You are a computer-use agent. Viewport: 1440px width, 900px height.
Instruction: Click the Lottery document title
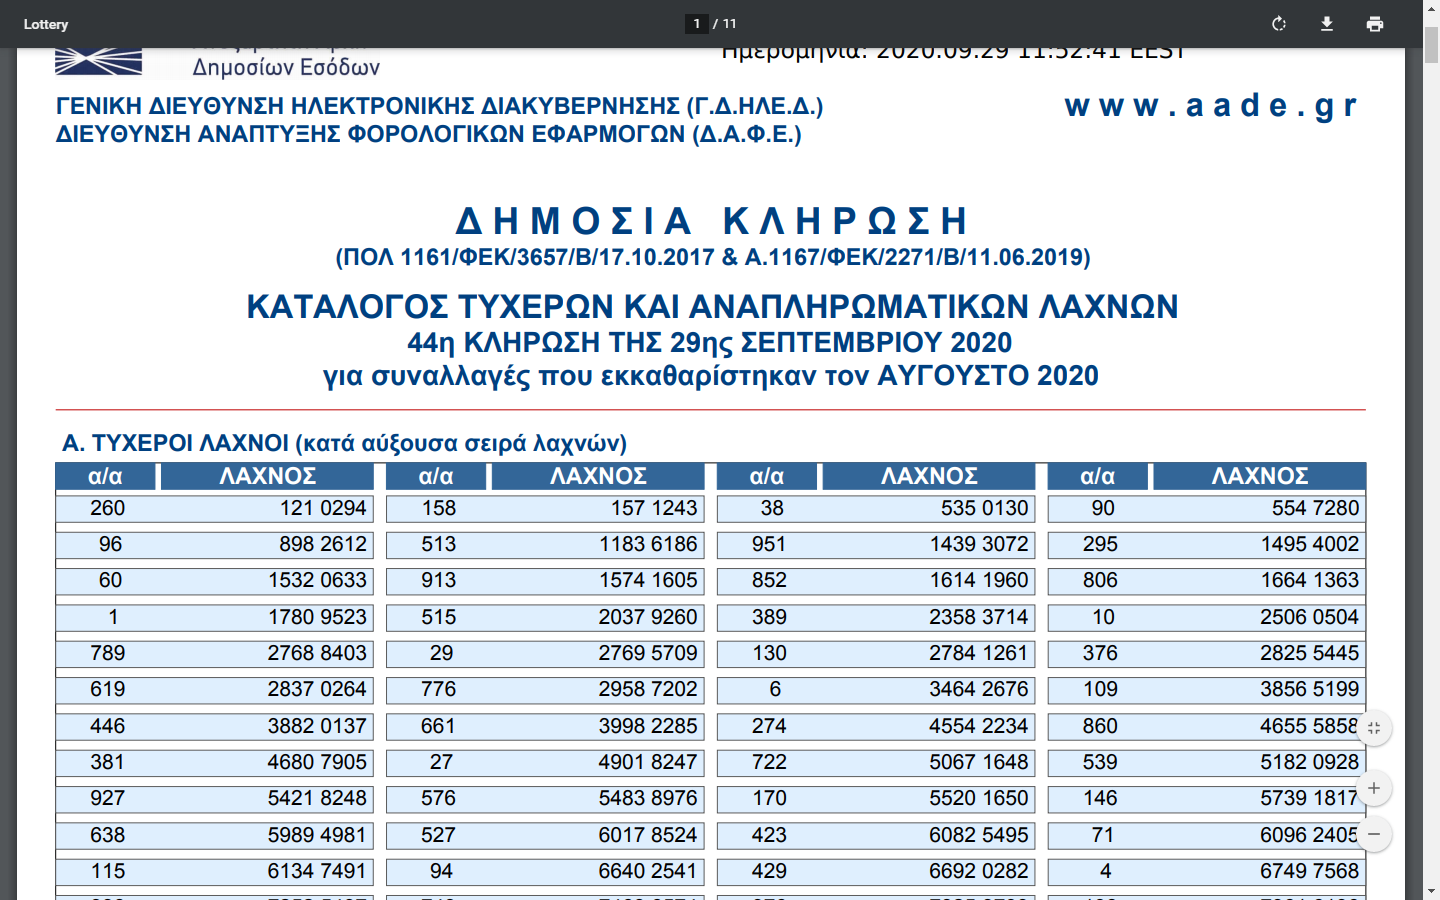tap(46, 24)
